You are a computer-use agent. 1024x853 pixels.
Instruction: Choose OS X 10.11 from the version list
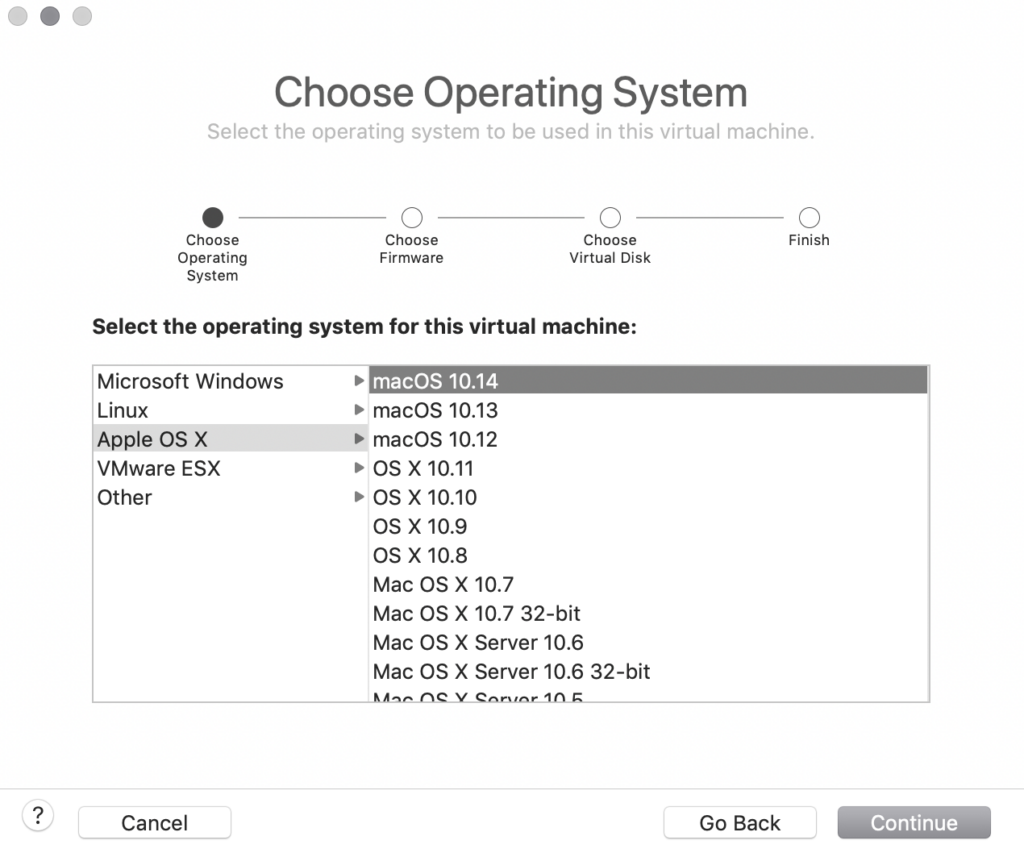click(x=423, y=468)
